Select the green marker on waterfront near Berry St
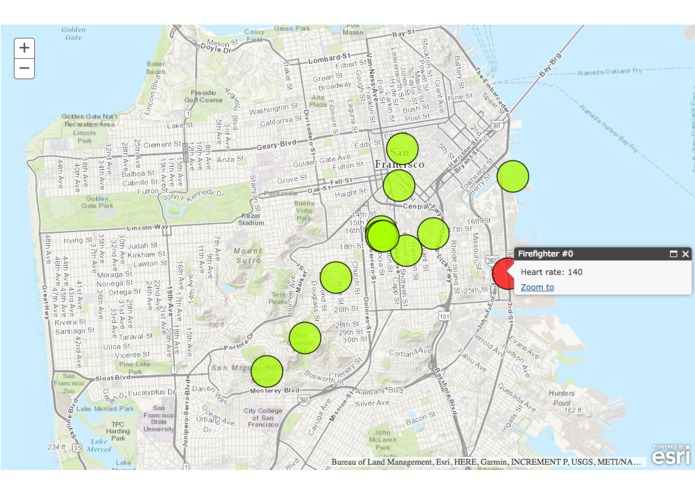 coord(513,176)
